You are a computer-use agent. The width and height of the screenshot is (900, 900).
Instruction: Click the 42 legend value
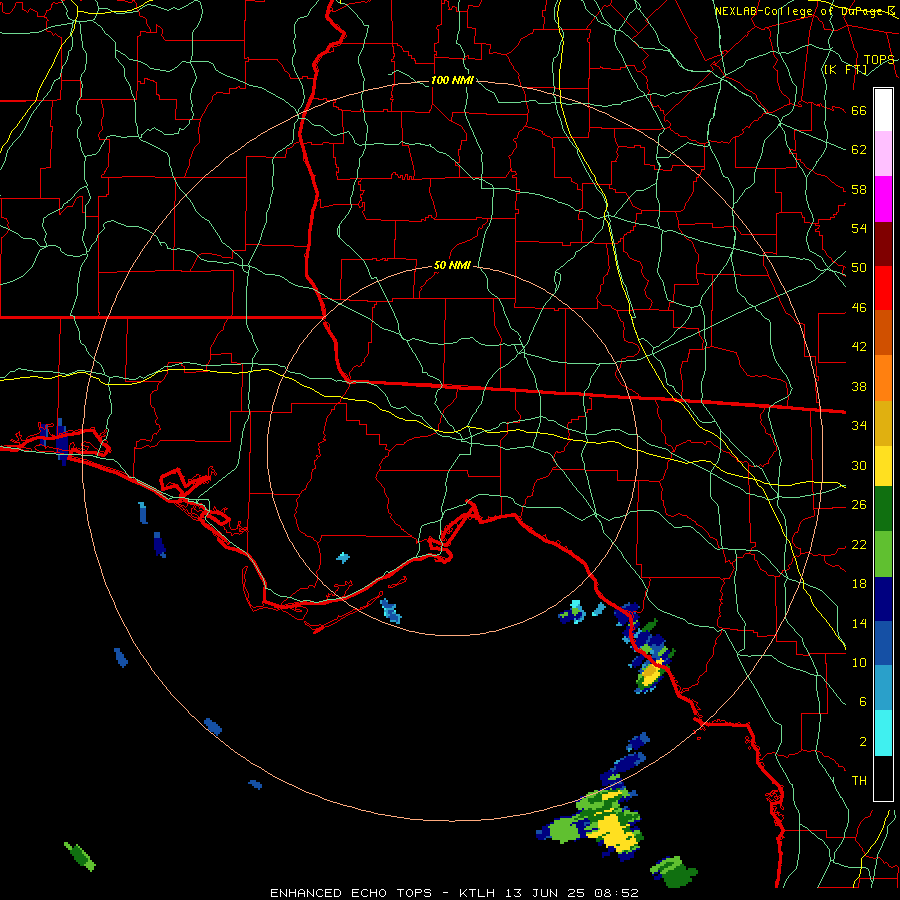(x=859, y=346)
